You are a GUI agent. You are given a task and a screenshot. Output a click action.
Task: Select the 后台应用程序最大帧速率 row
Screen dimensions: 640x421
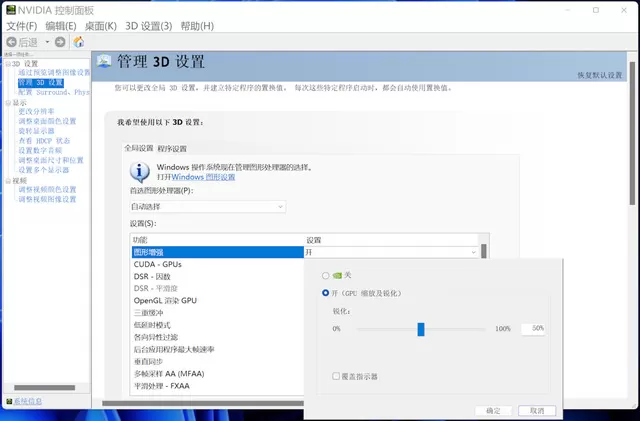(x=218, y=350)
